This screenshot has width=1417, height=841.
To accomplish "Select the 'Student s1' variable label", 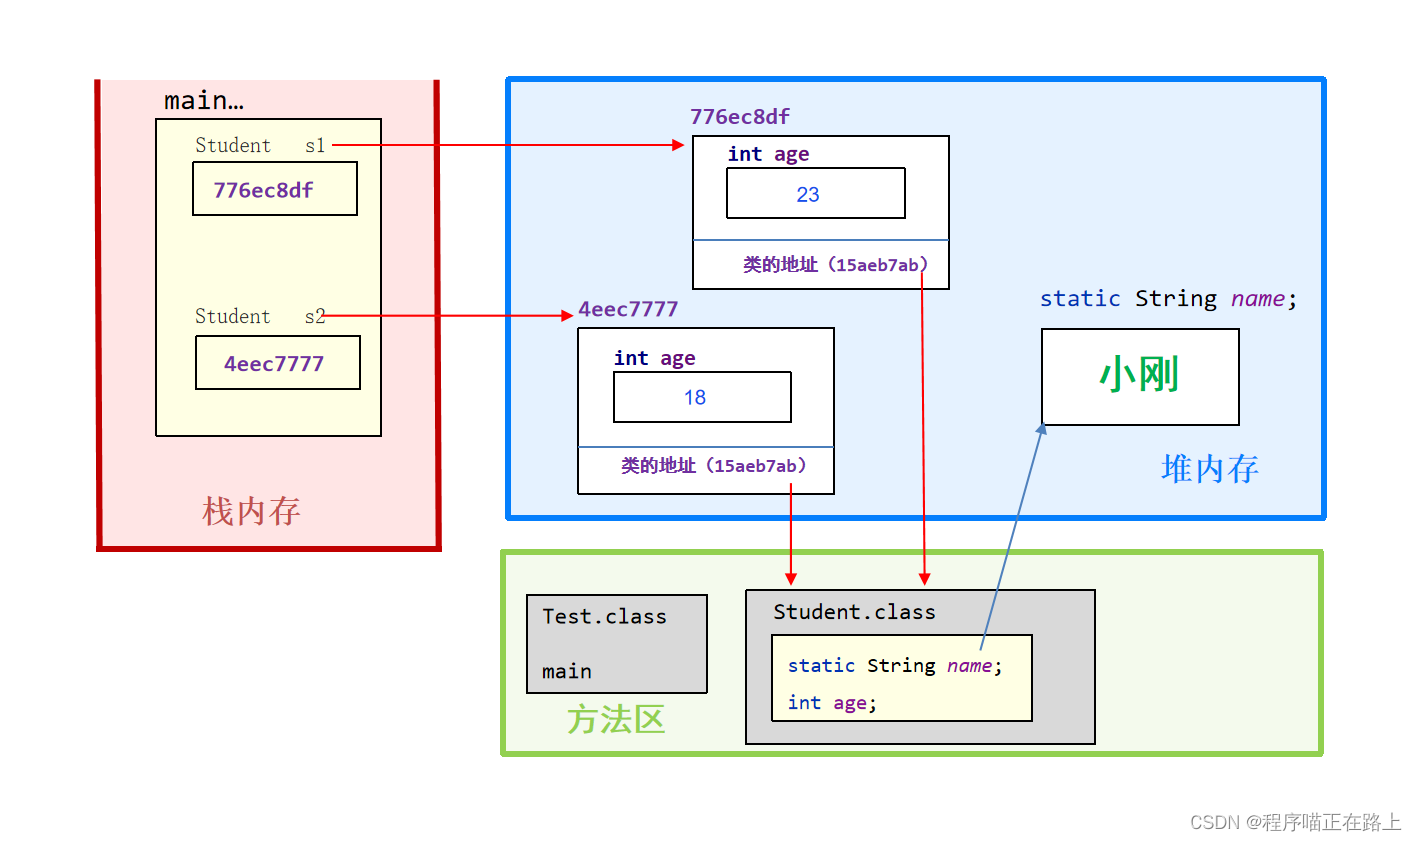I will point(260,145).
